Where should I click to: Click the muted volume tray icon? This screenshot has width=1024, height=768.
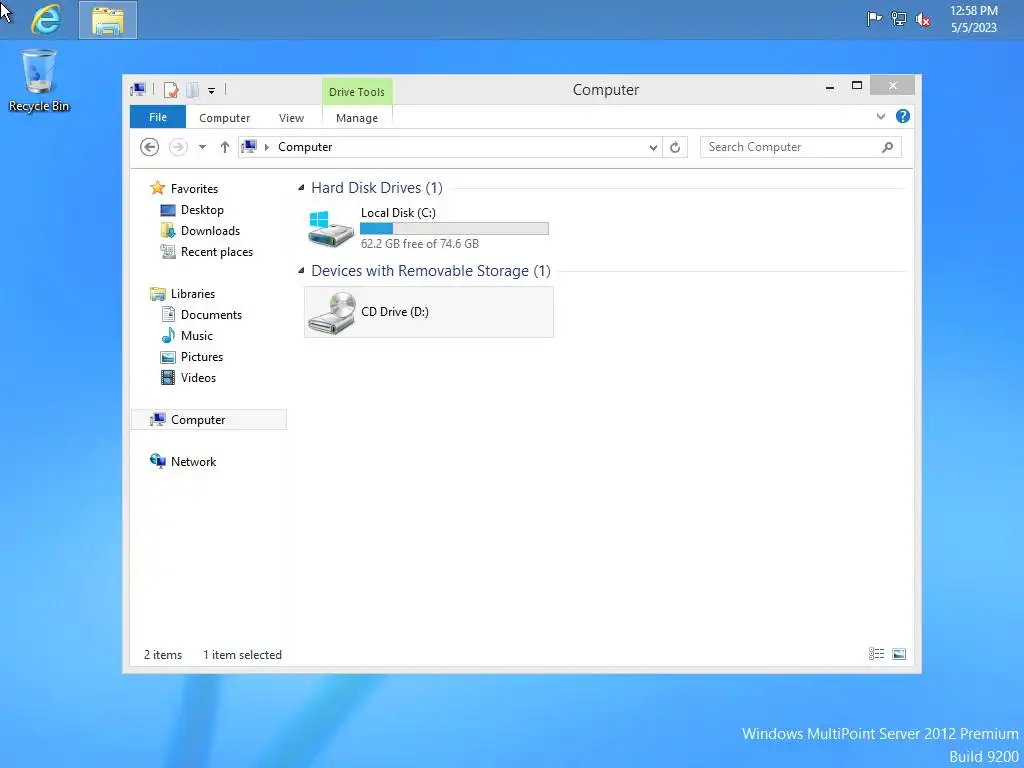pyautogui.click(x=923, y=20)
